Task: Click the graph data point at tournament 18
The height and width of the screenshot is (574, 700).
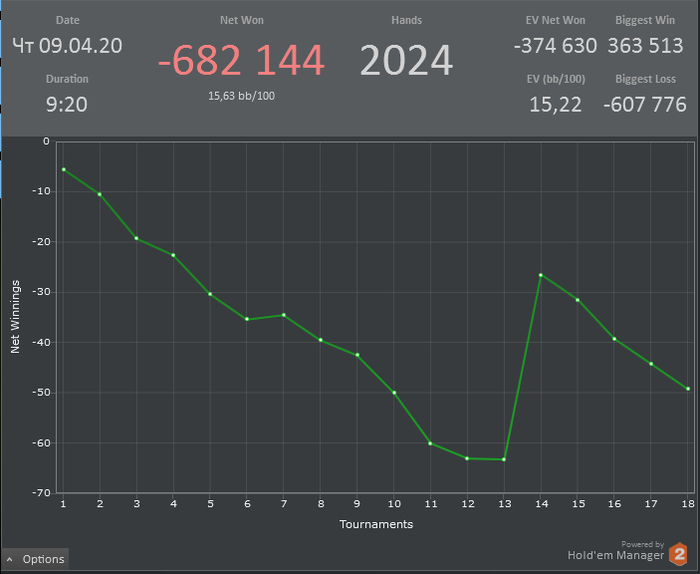Action: point(688,389)
